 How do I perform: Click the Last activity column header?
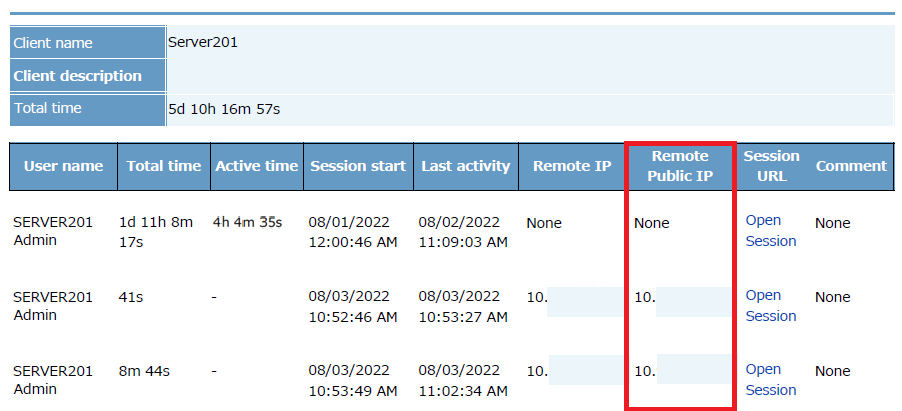coord(465,166)
